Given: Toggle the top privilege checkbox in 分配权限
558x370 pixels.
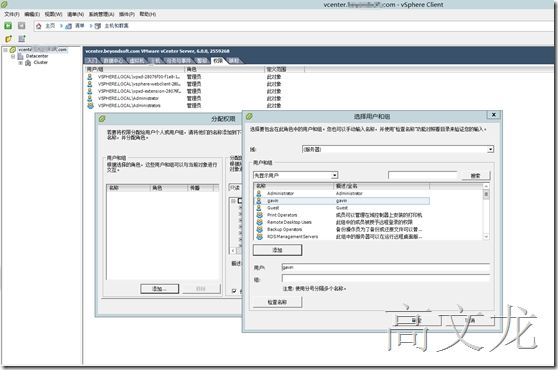Looking at the screenshot, I should (x=240, y=201).
